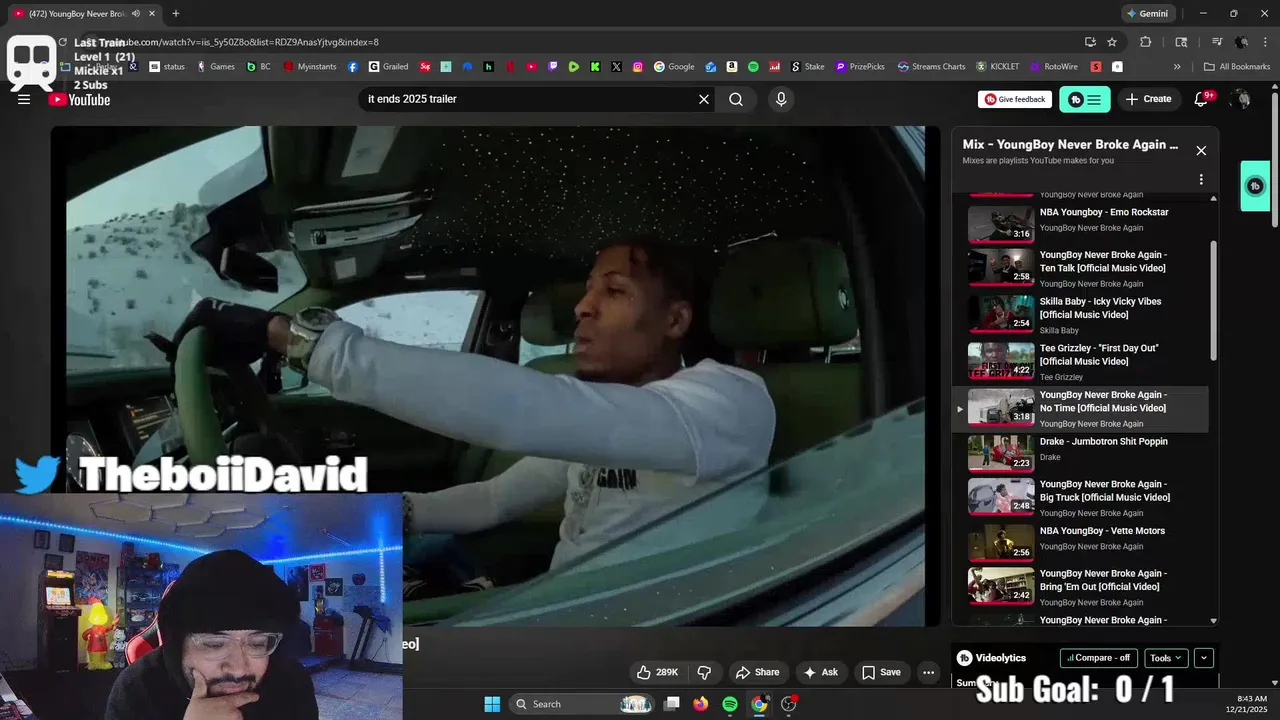Open the account avatar menu
1280x720 pixels.
[1241, 99]
